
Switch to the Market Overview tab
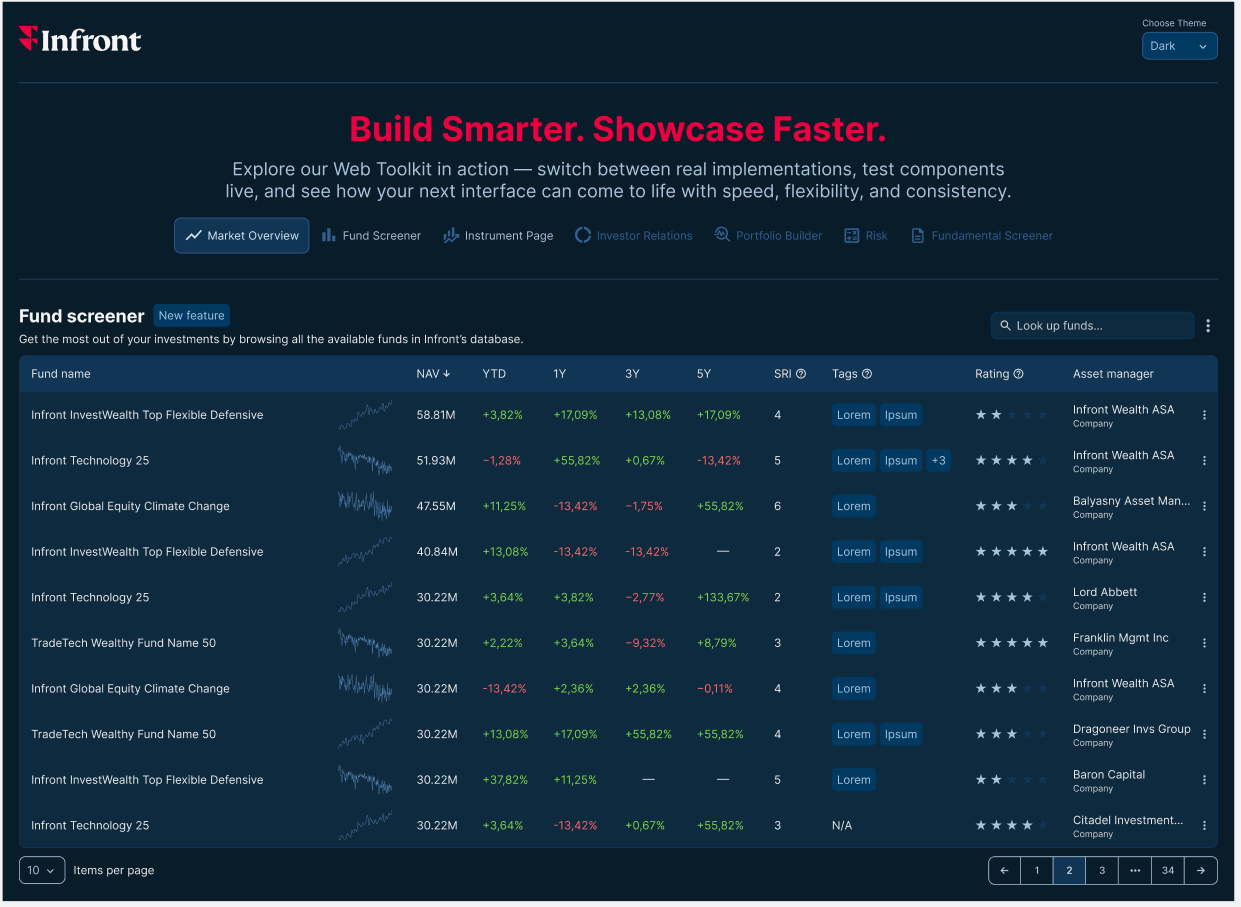click(241, 236)
